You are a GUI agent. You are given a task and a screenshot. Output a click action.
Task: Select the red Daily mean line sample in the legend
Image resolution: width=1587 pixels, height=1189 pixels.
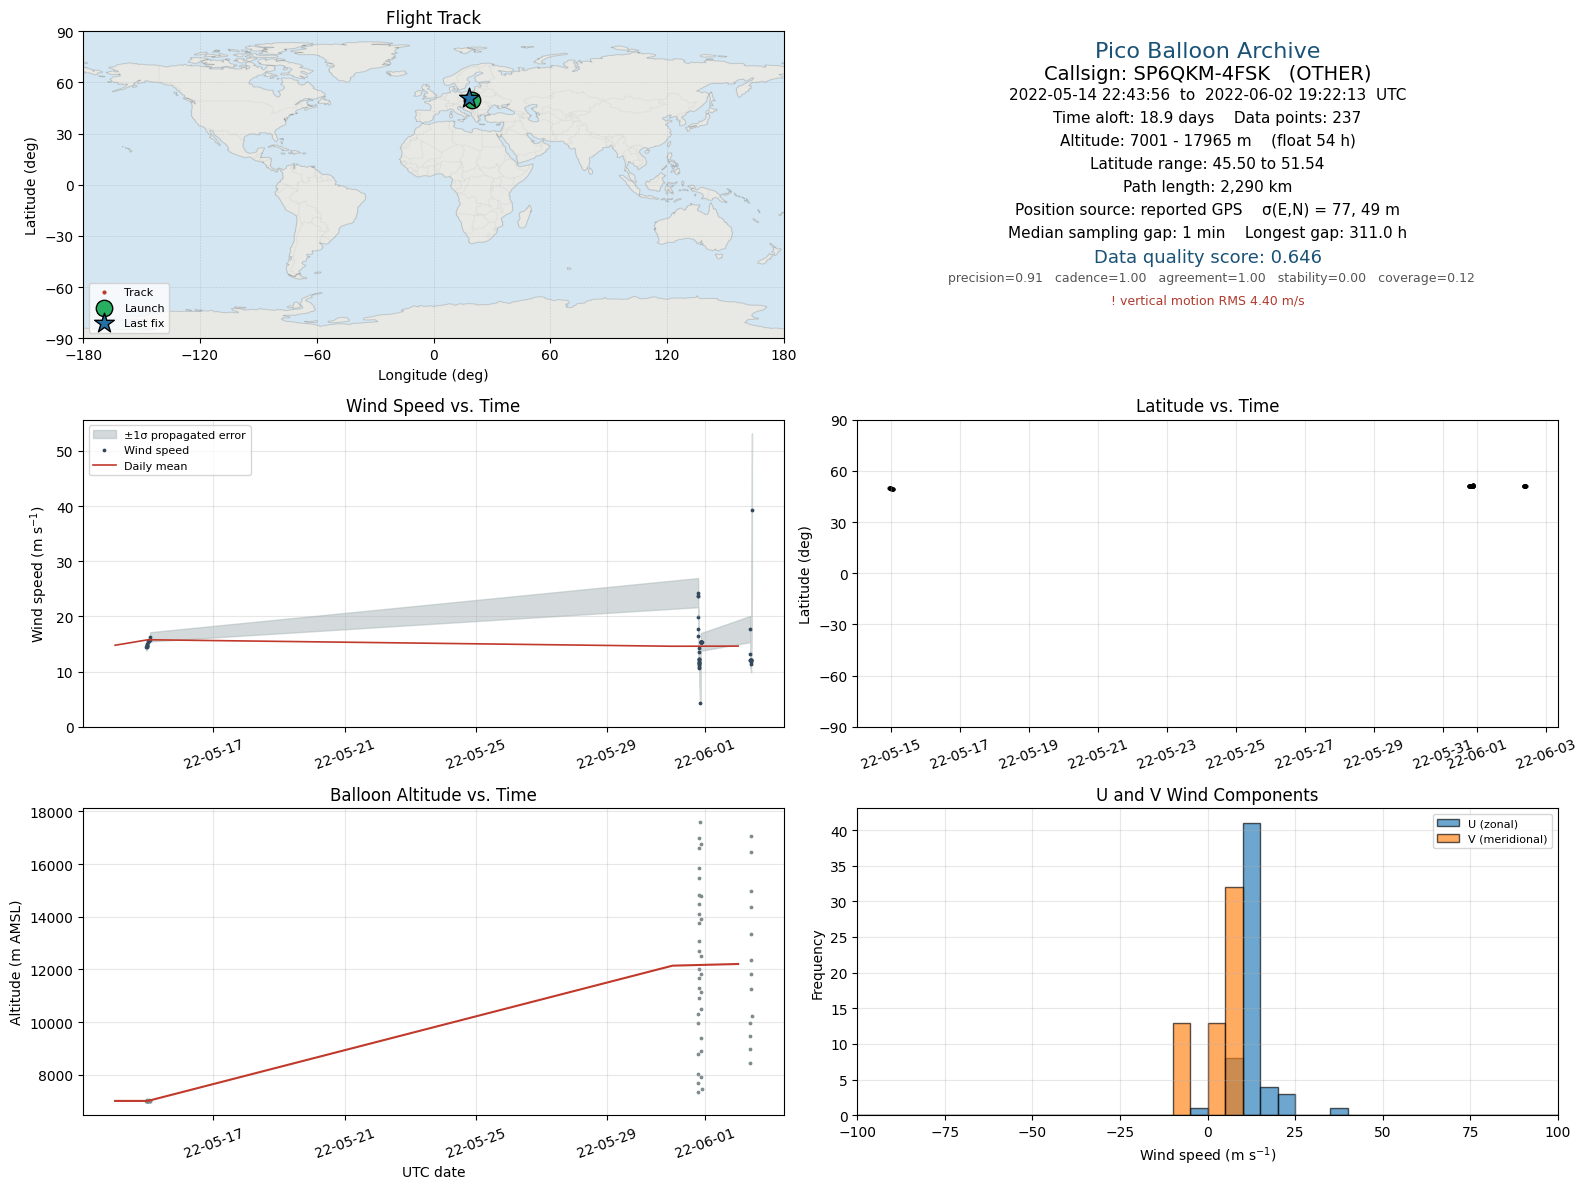[x=104, y=466]
